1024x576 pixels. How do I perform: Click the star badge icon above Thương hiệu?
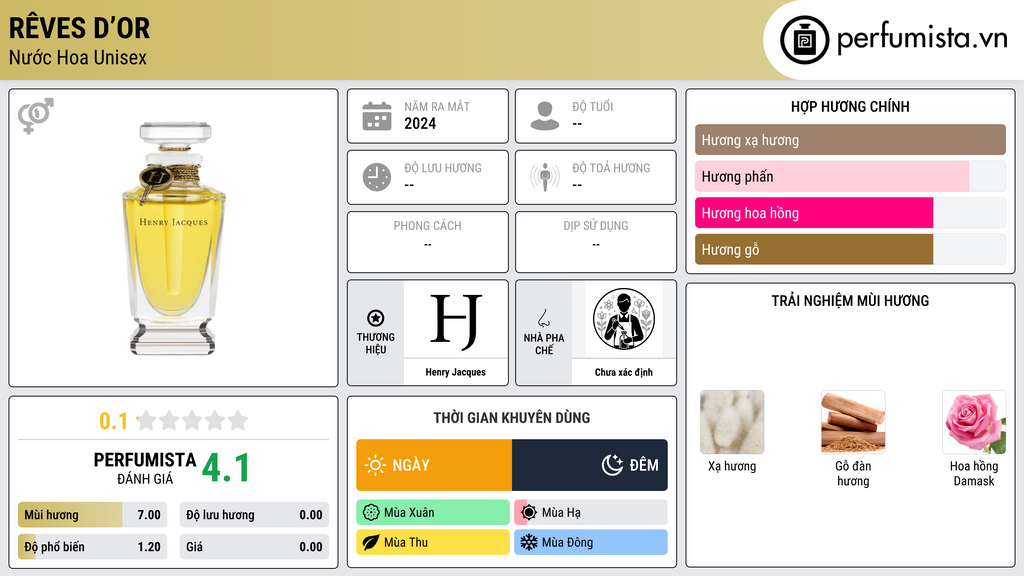[x=376, y=318]
